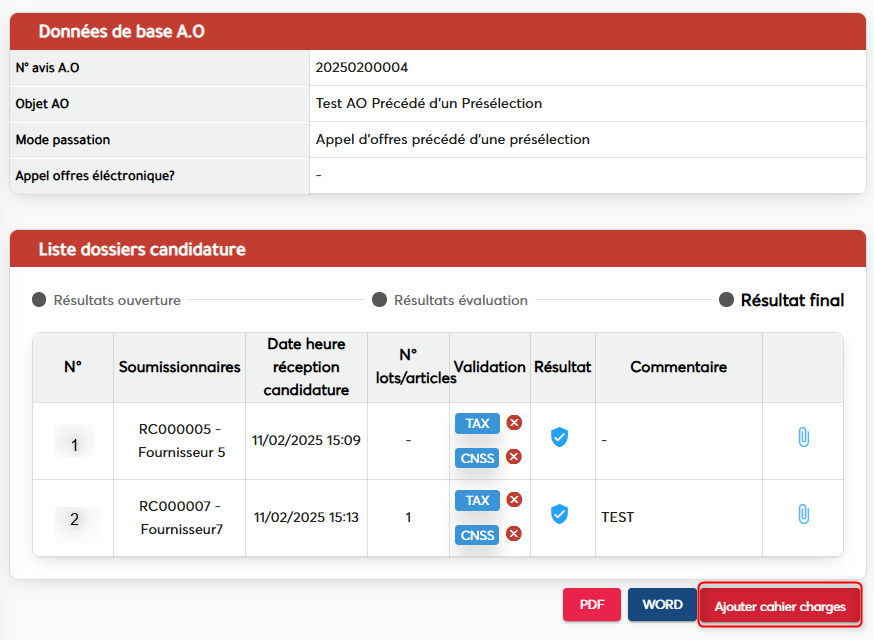
Task: Open the paperclip attachment for row 2
Action: 802,514
